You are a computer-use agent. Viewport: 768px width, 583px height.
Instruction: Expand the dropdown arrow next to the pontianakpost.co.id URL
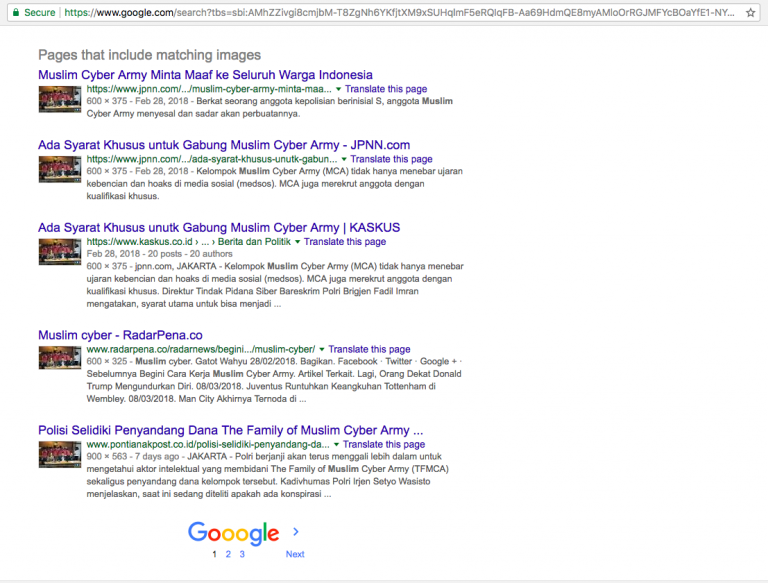[x=336, y=445]
